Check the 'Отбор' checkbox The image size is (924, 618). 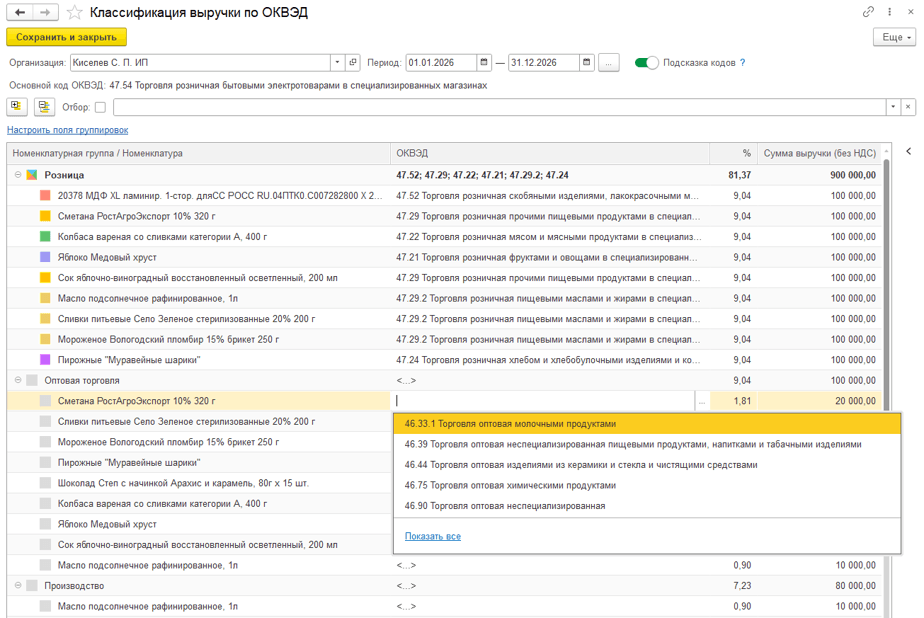tap(100, 108)
